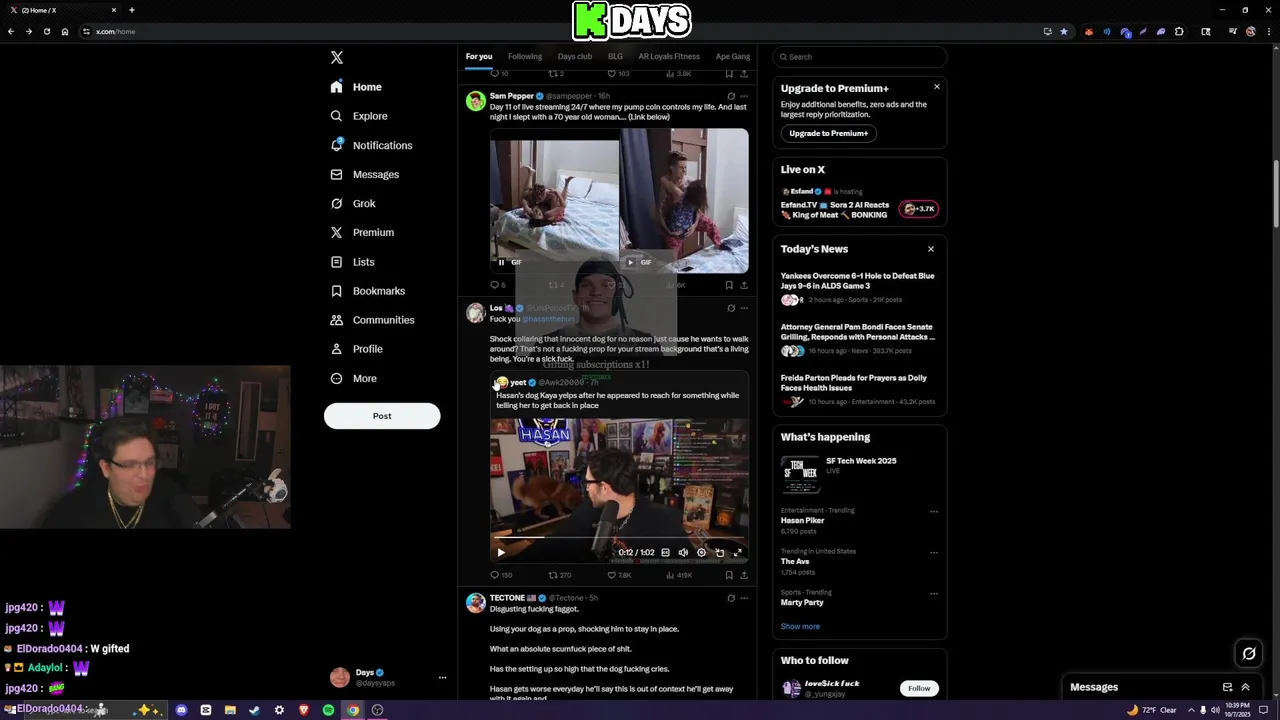Mute the Hasan video audio

tap(683, 552)
